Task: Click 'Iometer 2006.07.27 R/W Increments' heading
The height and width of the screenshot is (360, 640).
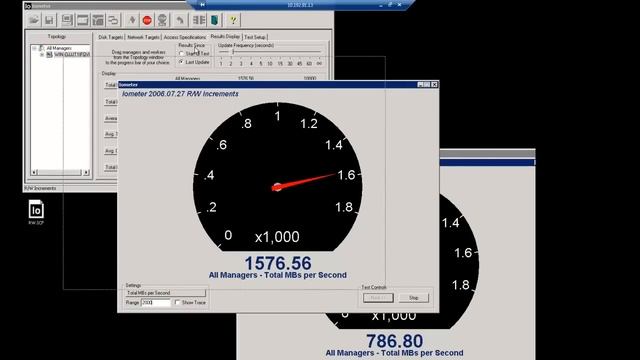Action: pyautogui.click(x=180, y=94)
